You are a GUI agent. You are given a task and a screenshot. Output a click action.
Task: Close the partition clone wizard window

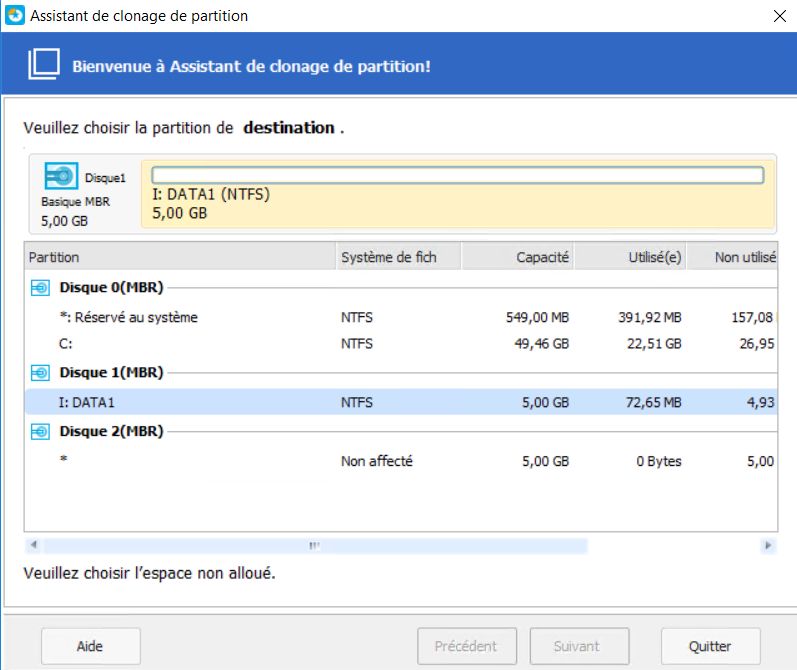point(778,16)
